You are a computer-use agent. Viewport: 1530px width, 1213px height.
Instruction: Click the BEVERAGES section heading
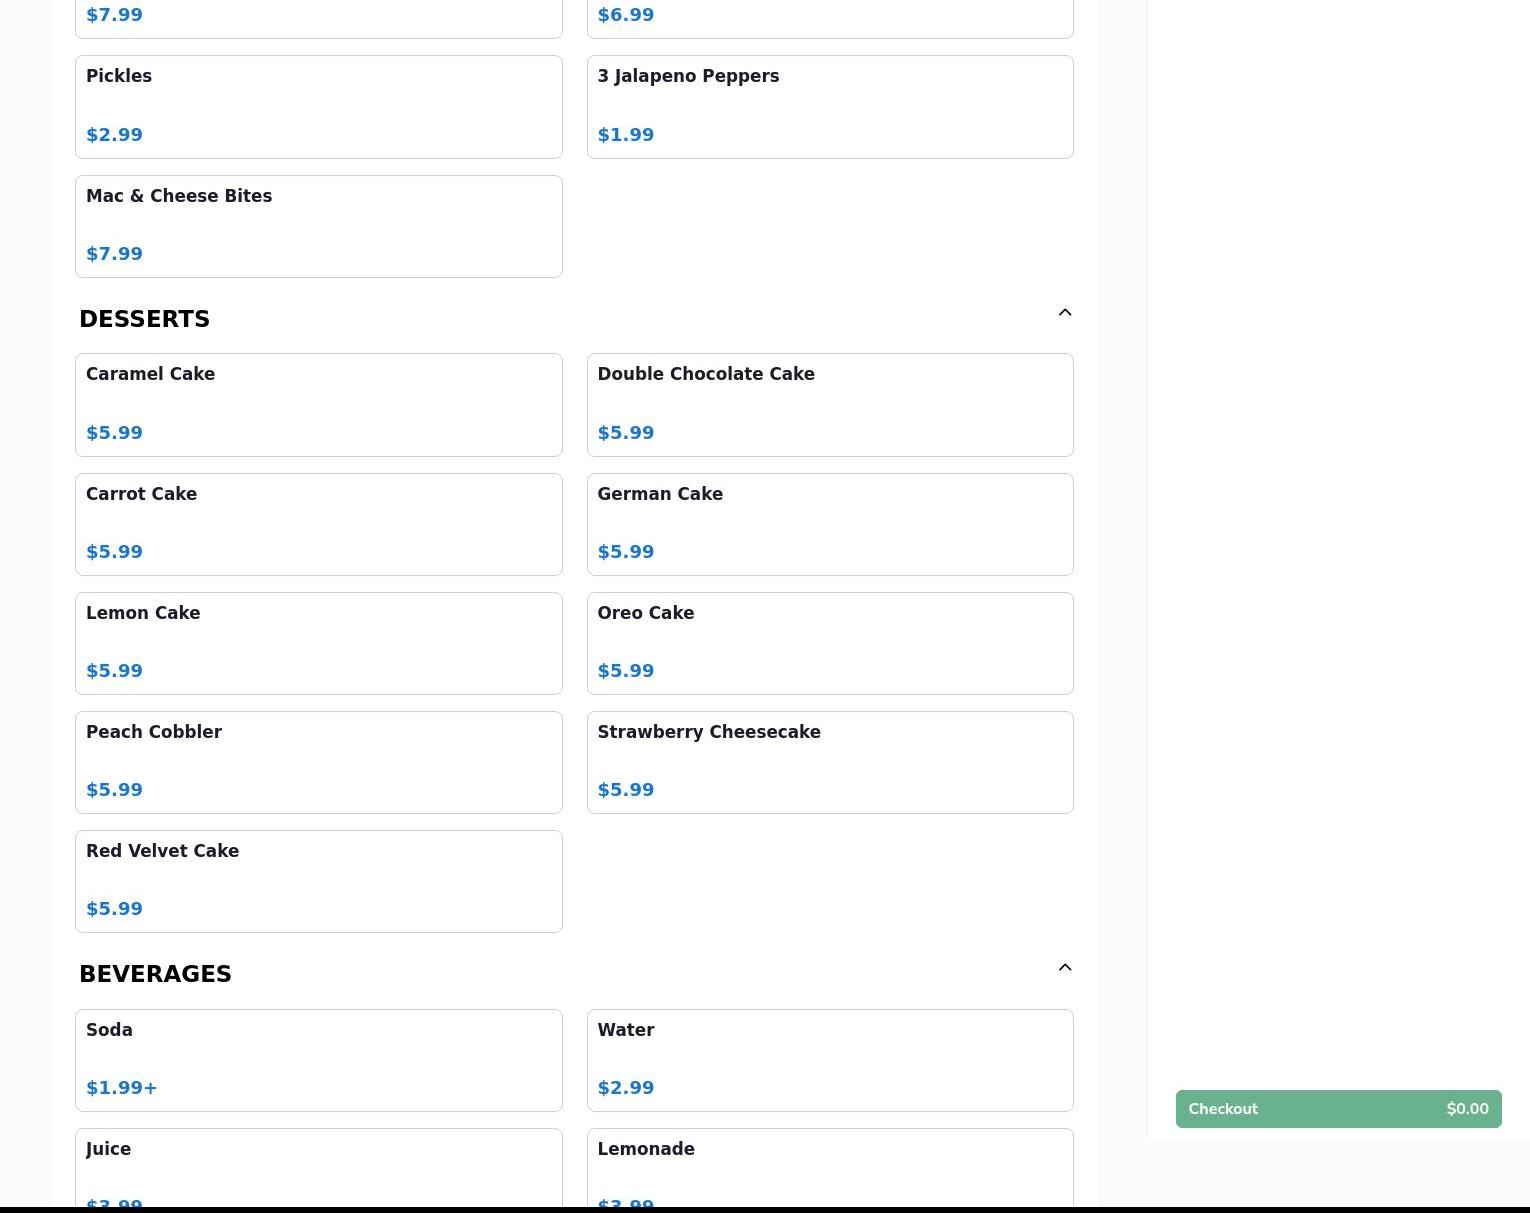click(x=155, y=974)
